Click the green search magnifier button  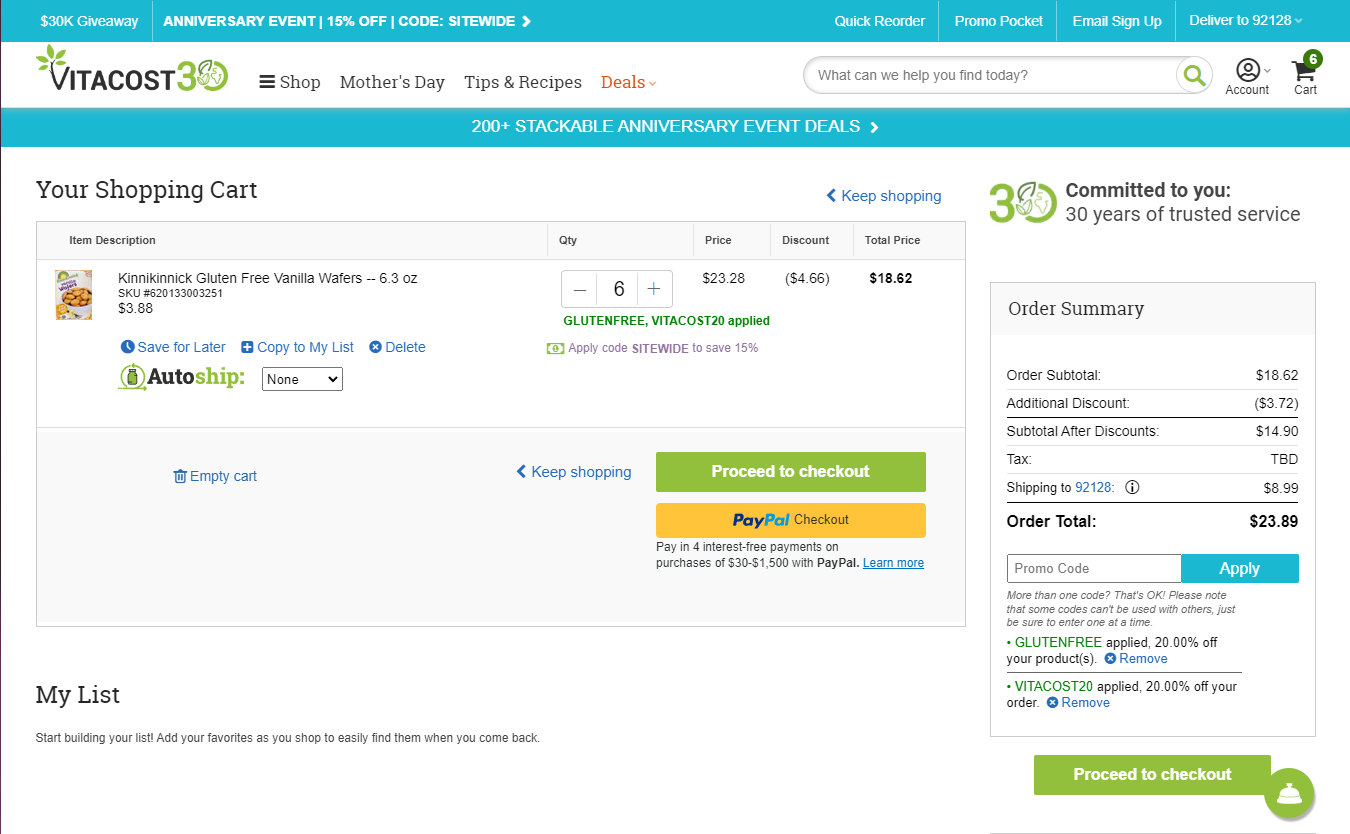[1193, 75]
